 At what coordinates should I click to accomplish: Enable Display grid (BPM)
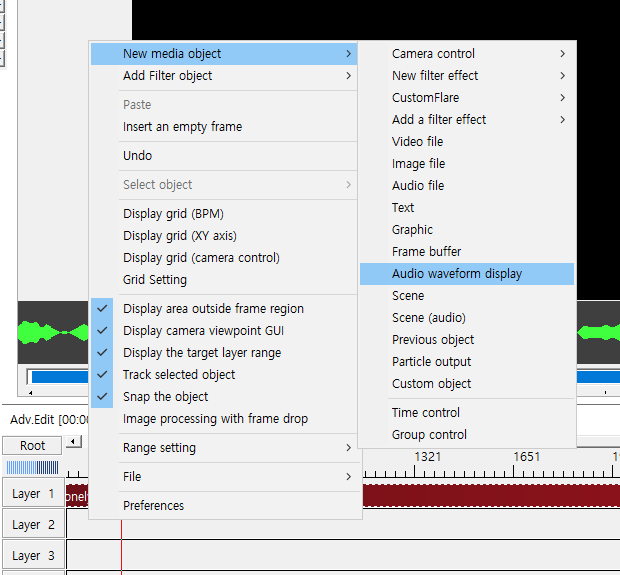224,214
